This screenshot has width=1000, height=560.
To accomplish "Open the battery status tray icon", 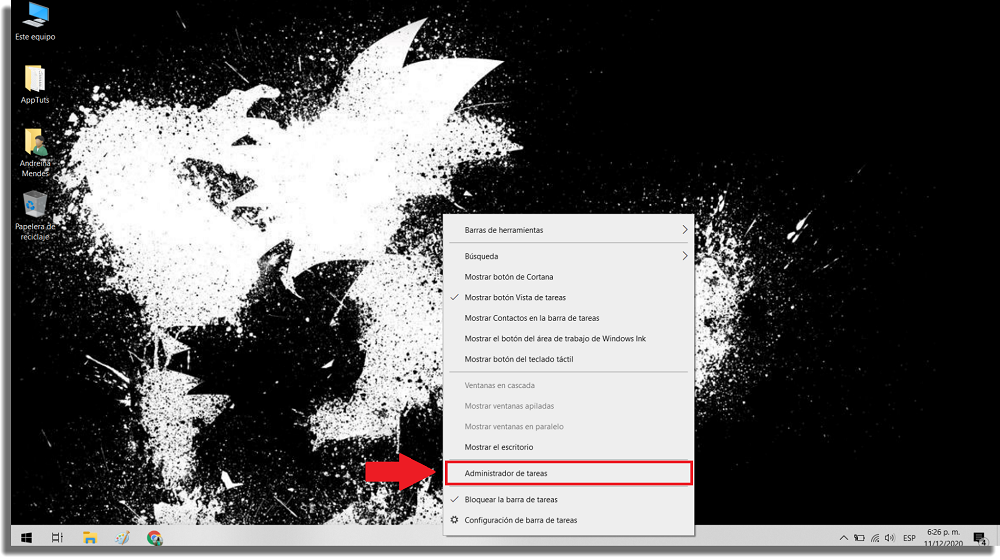I will tap(859, 538).
